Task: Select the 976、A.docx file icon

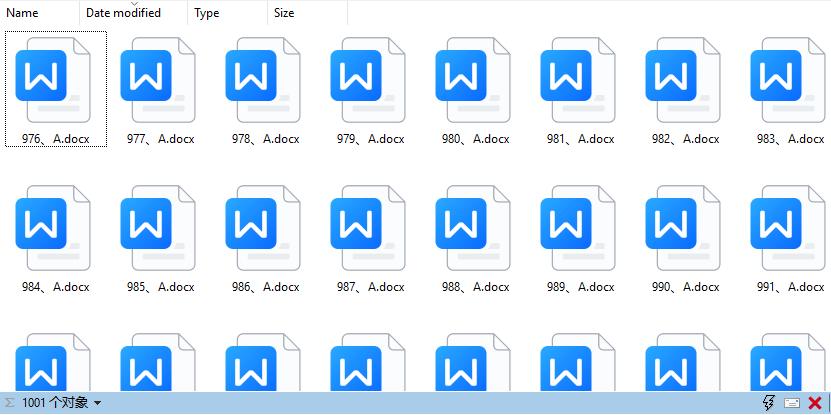Action: pos(53,80)
